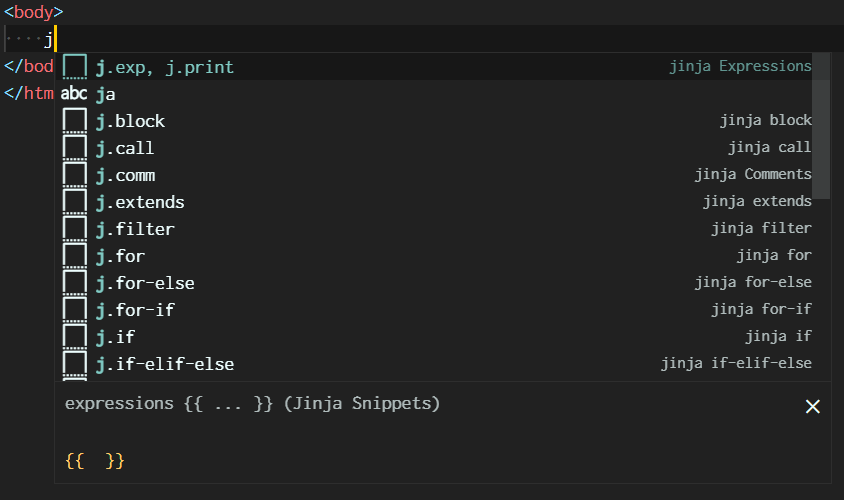
Task: Close the suggestion details panel
Action: click(x=813, y=406)
